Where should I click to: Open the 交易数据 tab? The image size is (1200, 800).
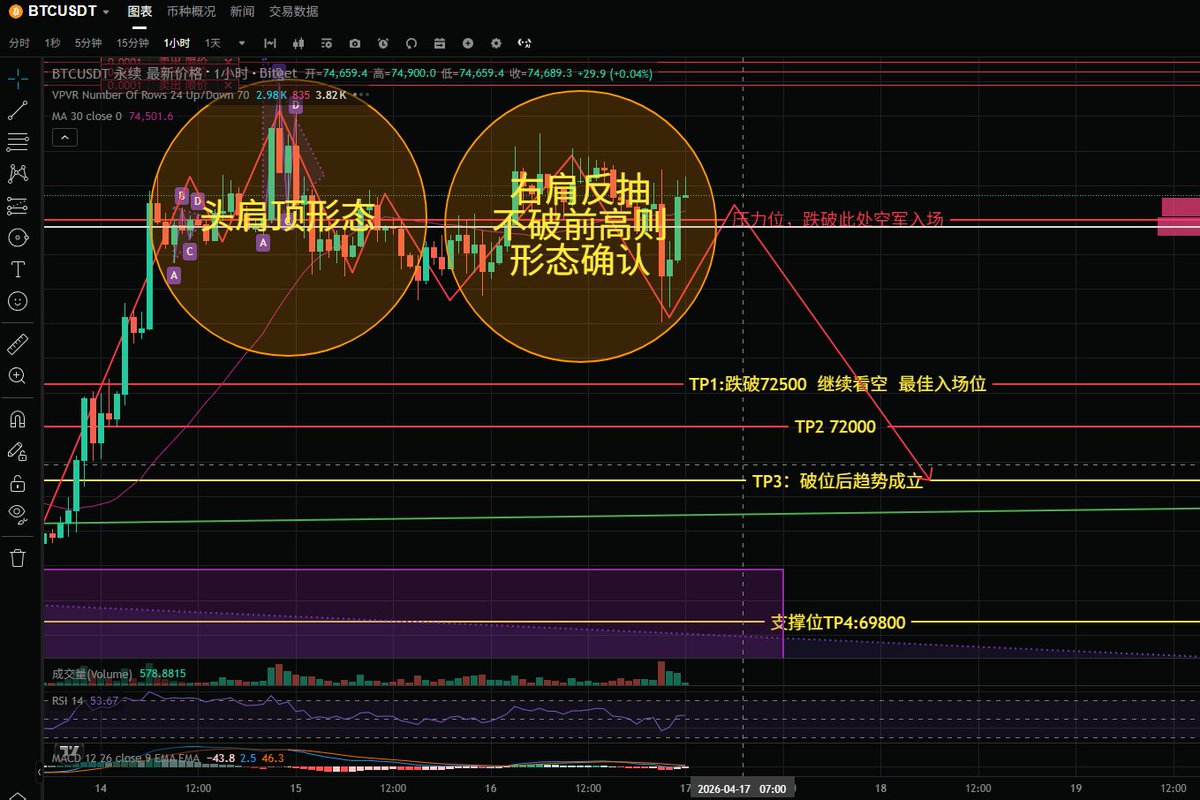(294, 12)
